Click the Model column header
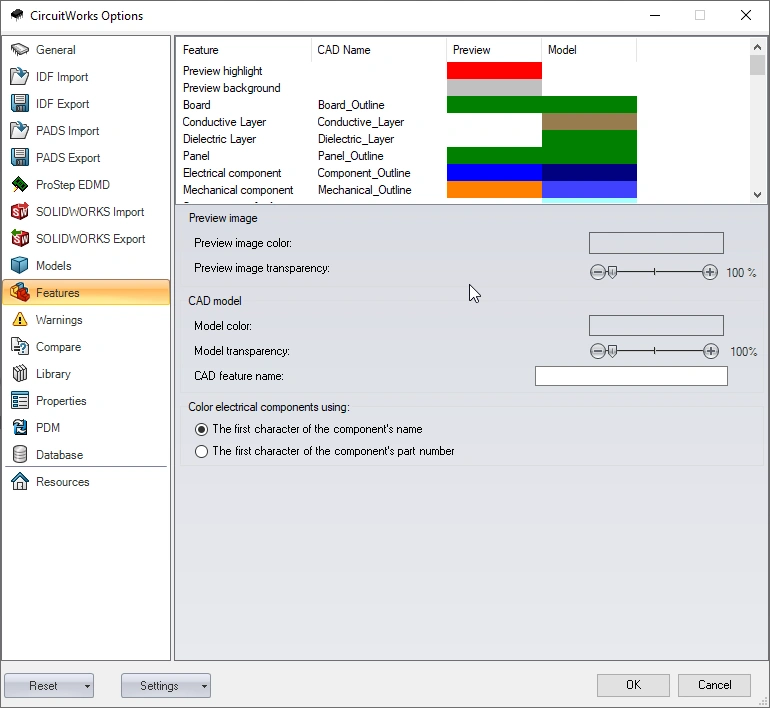The height and width of the screenshot is (708, 770). 589,50
